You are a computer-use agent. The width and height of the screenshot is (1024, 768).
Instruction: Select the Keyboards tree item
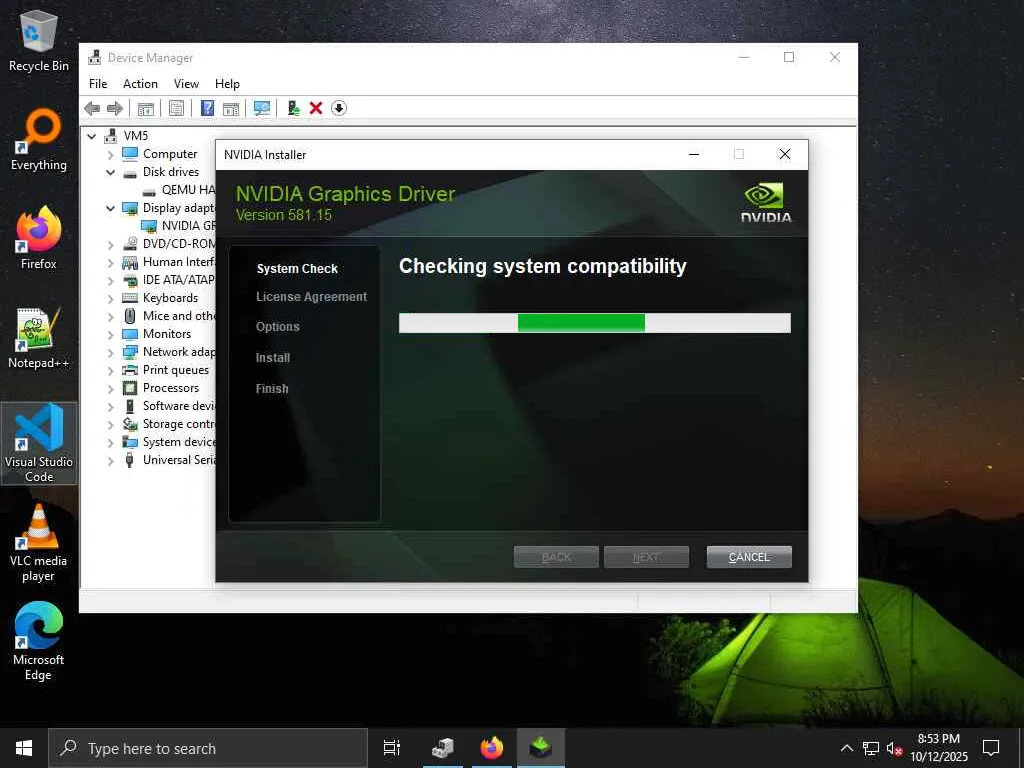point(170,298)
